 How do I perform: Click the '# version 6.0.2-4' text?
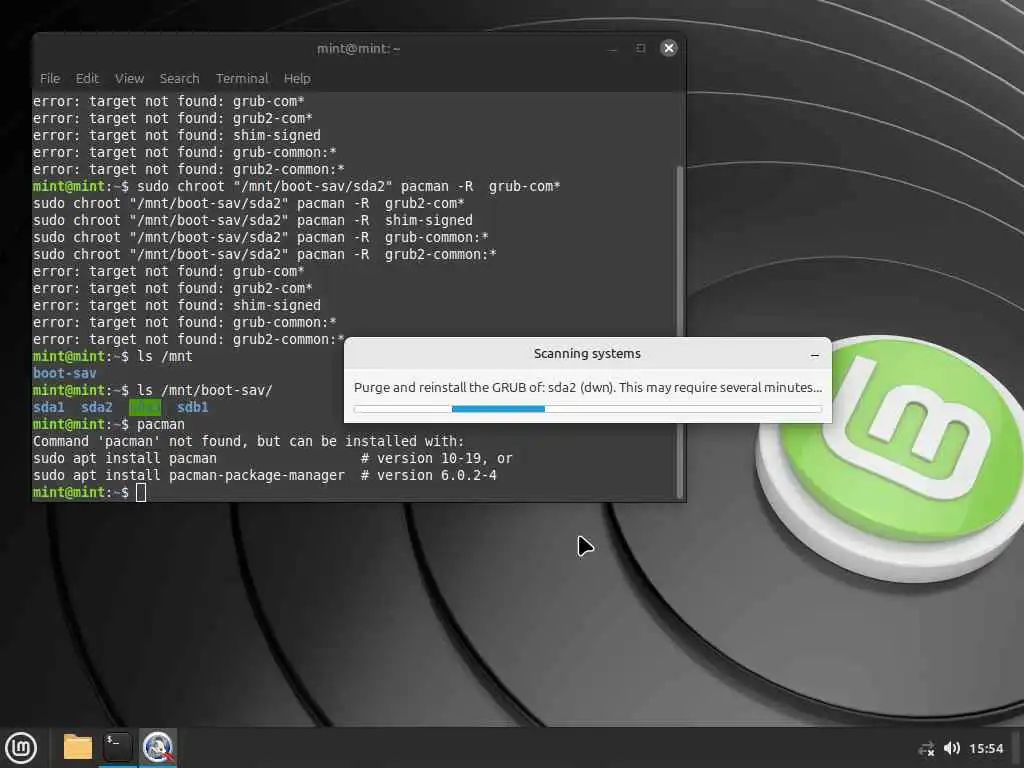pos(428,475)
